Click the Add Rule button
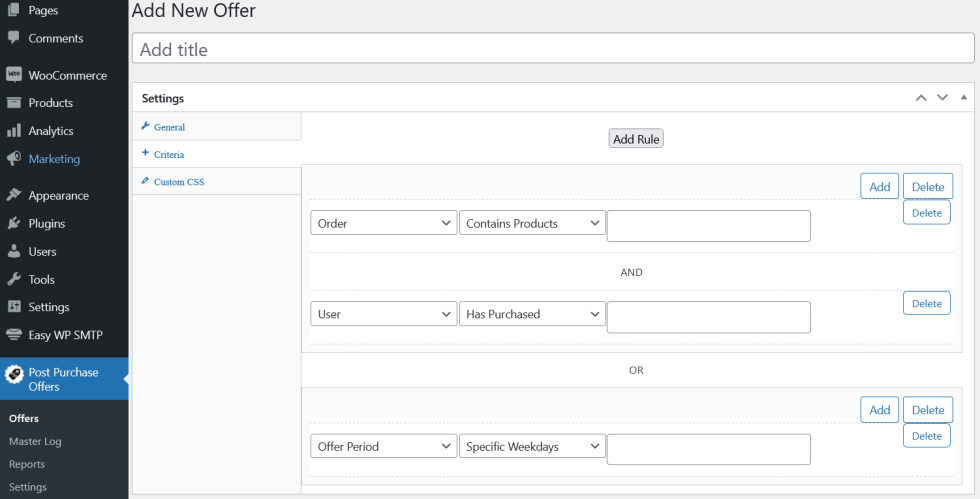 pyautogui.click(x=636, y=139)
